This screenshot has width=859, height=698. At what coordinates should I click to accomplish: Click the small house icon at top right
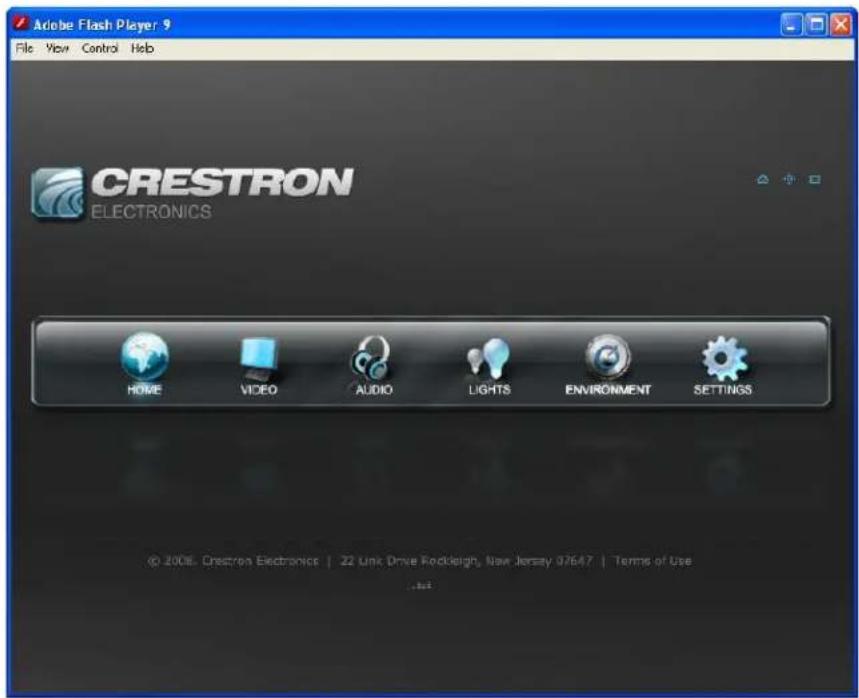tap(762, 179)
